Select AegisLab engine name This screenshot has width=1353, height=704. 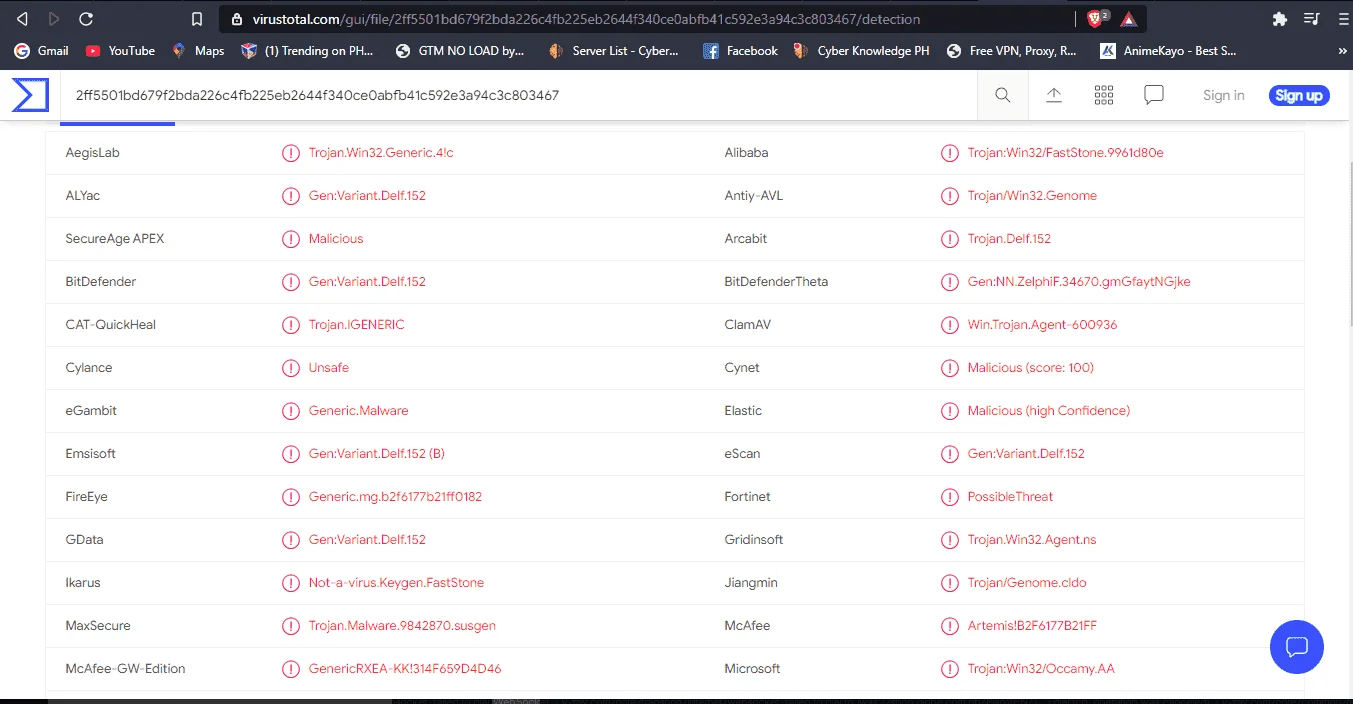coord(93,153)
